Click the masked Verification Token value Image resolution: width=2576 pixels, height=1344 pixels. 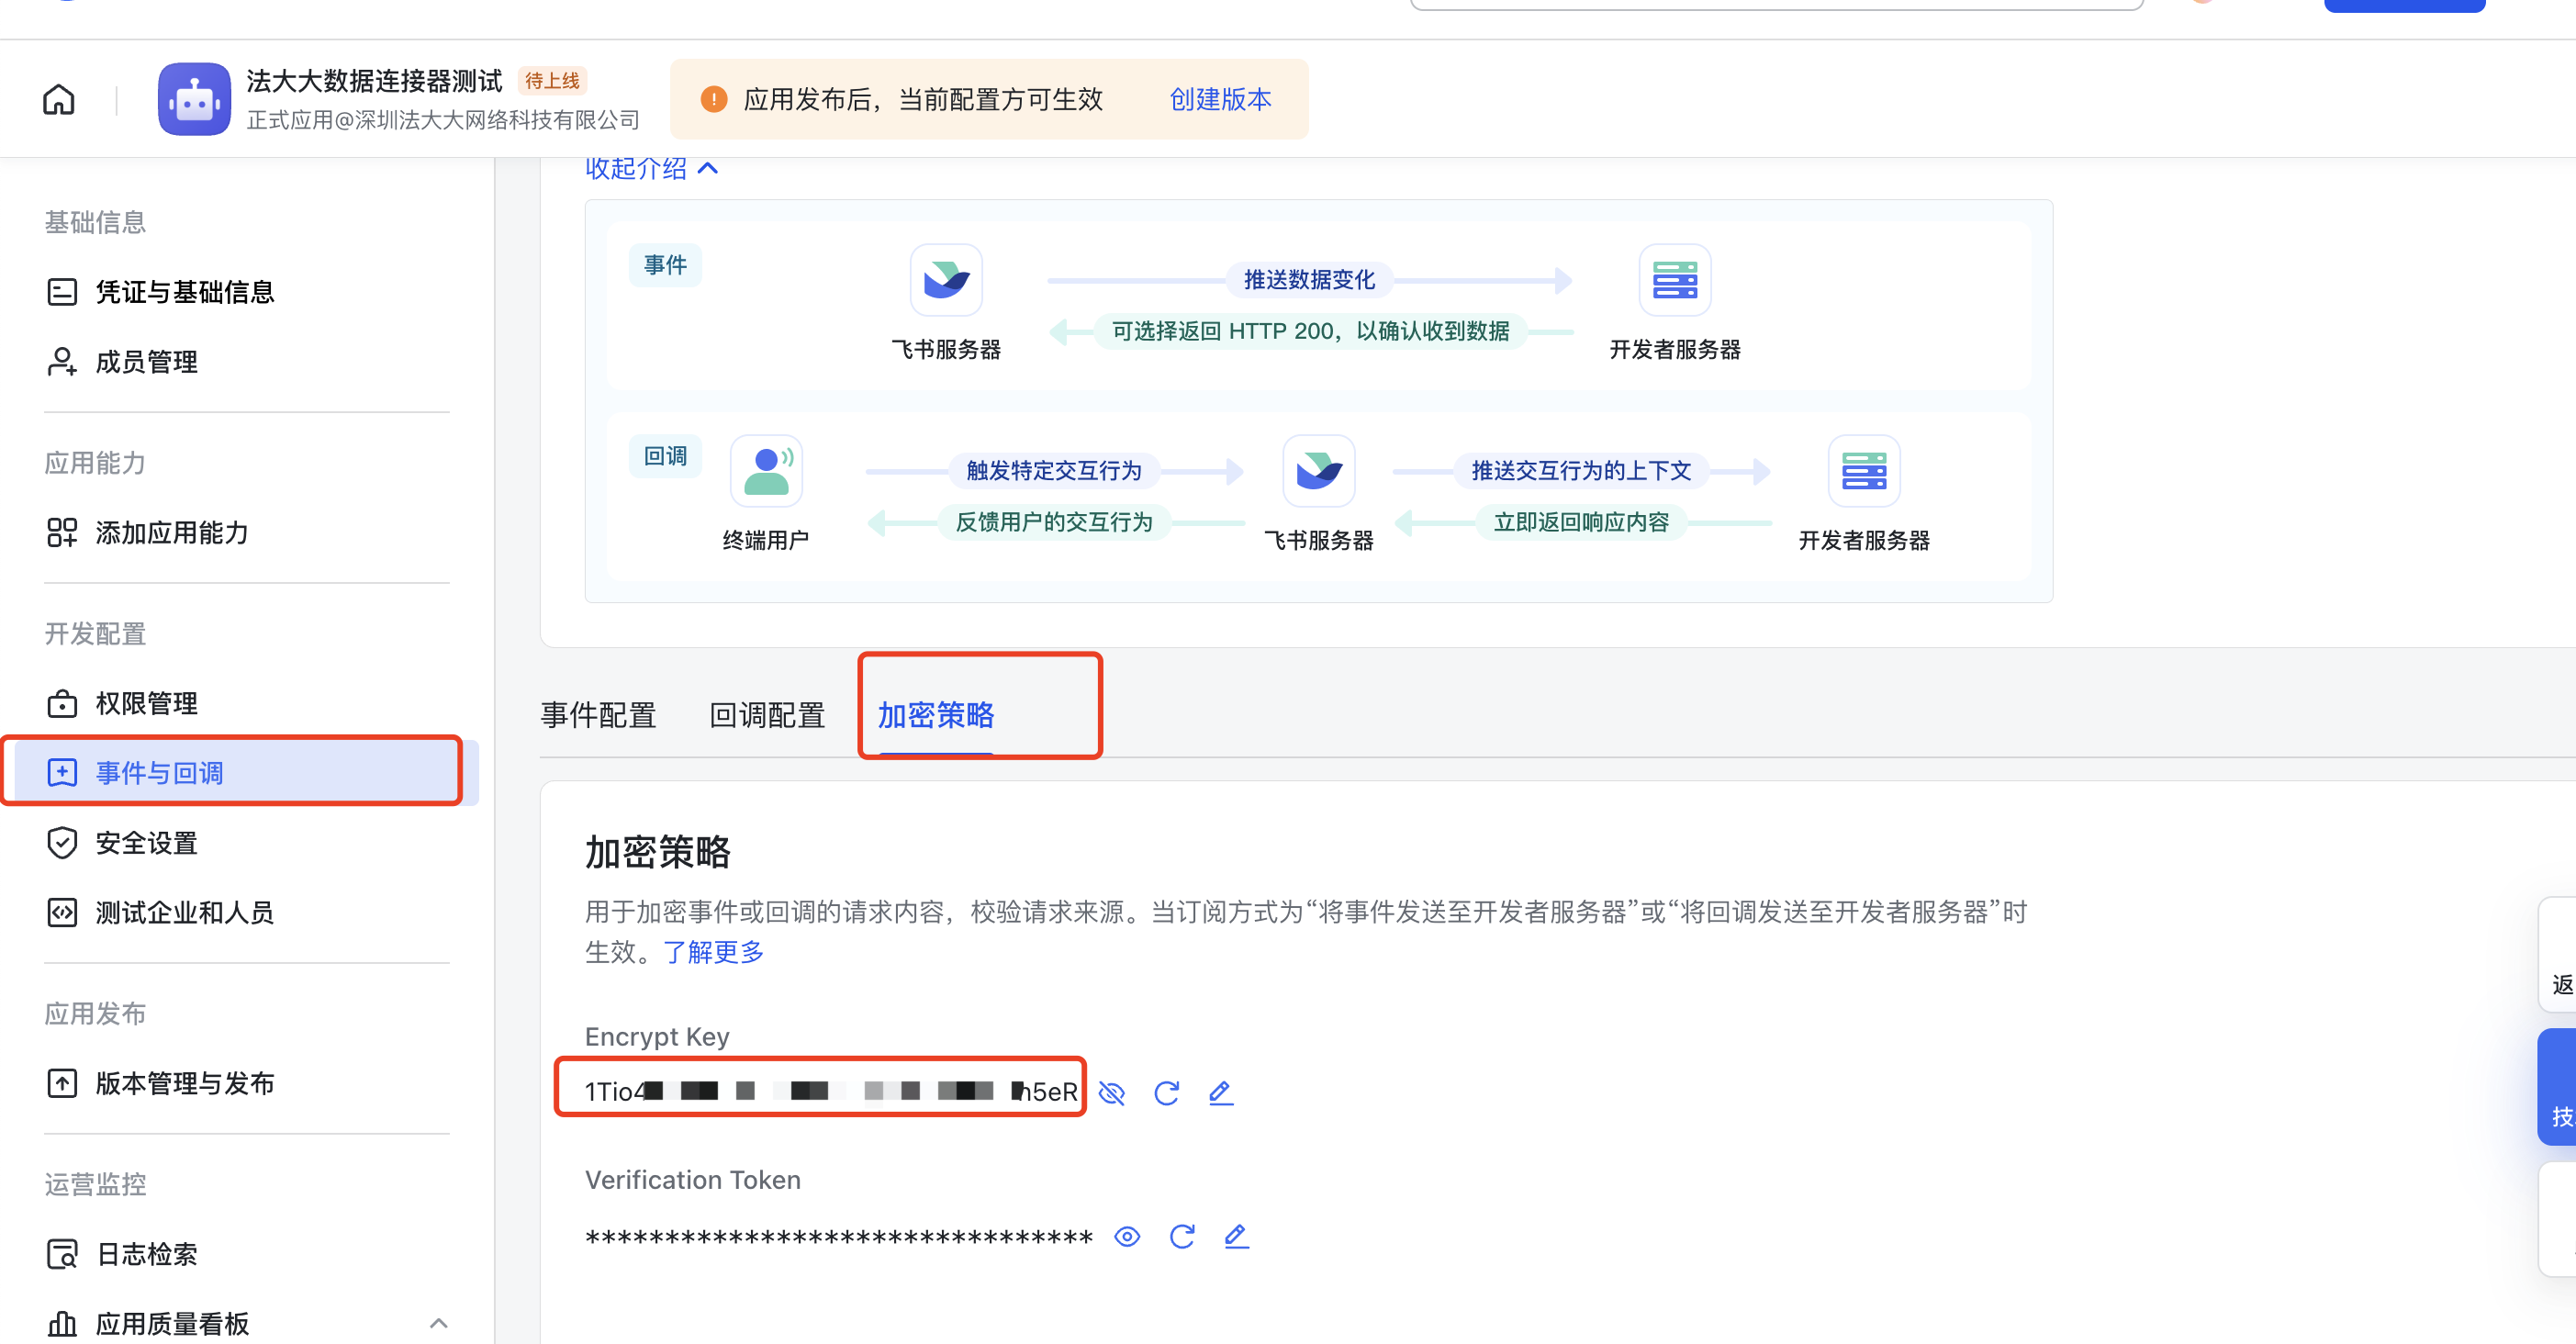point(839,1238)
